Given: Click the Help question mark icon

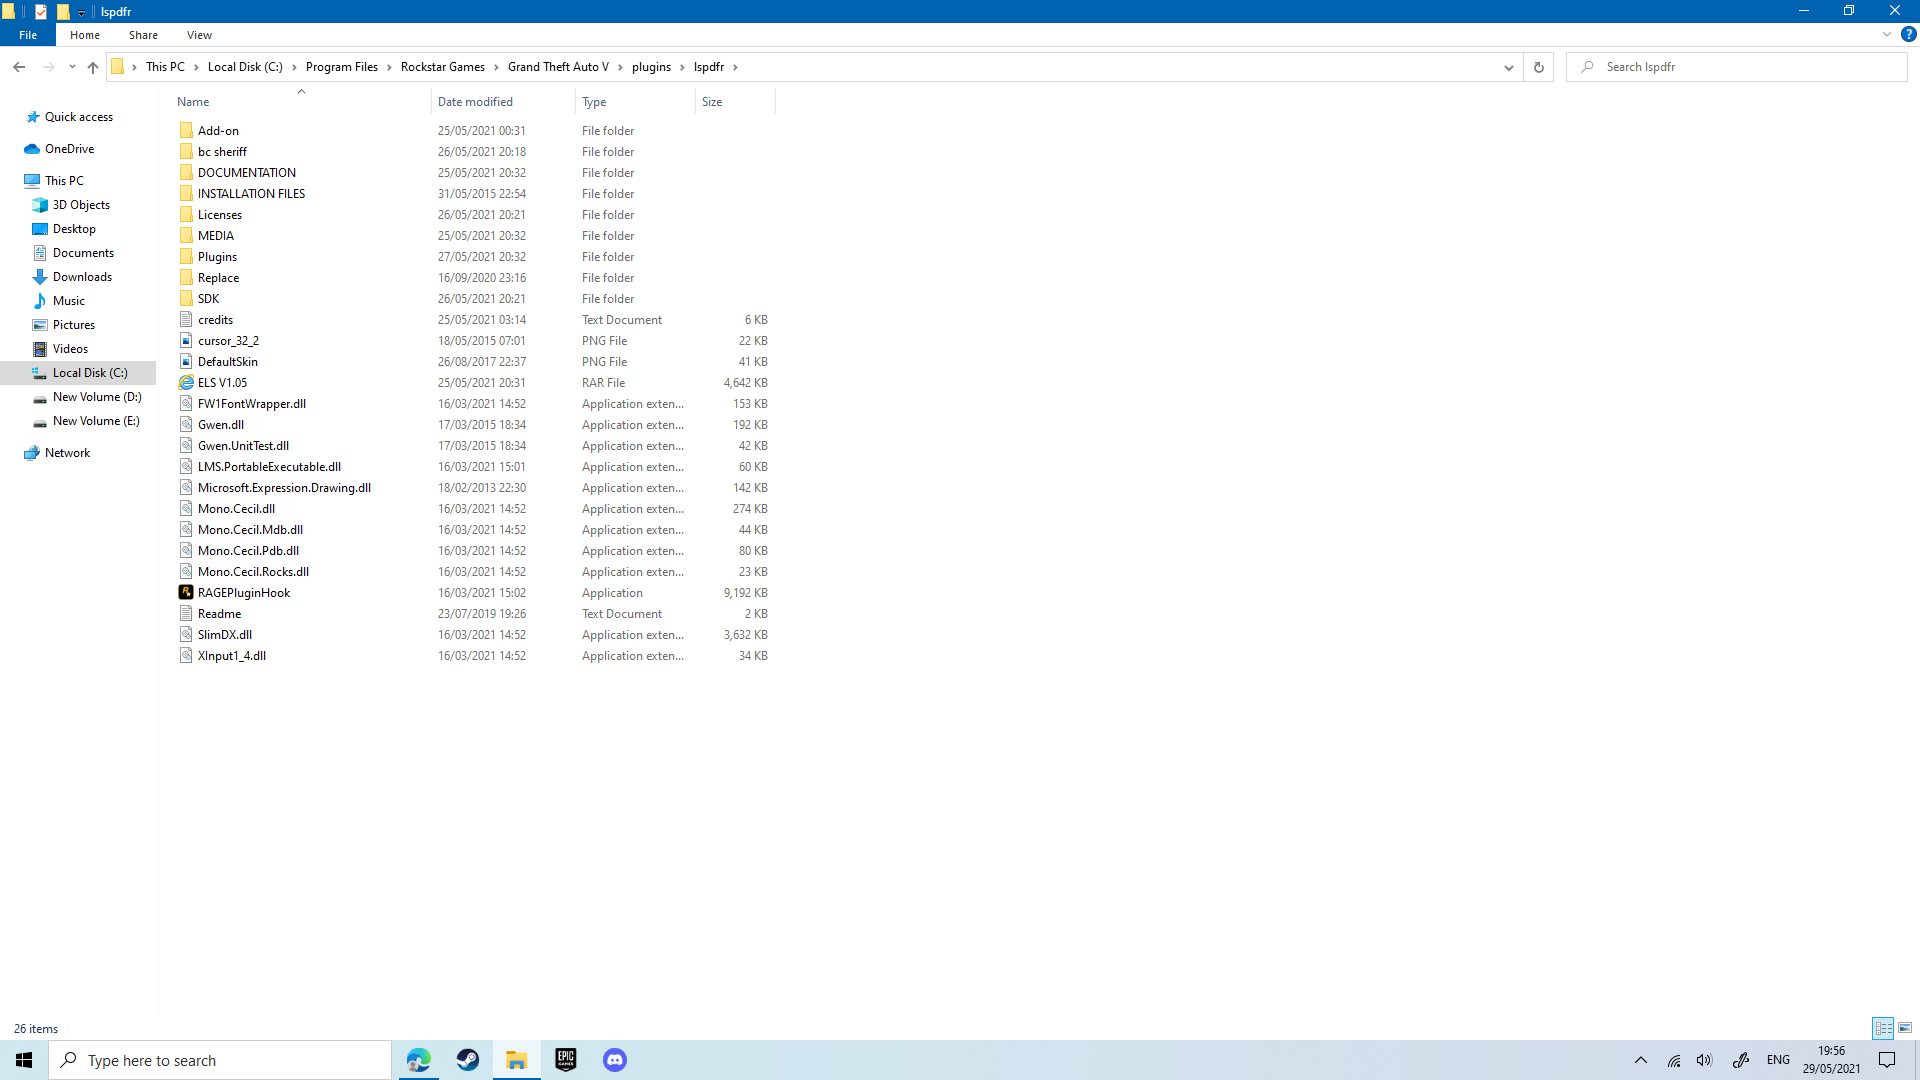Looking at the screenshot, I should click(x=1908, y=34).
